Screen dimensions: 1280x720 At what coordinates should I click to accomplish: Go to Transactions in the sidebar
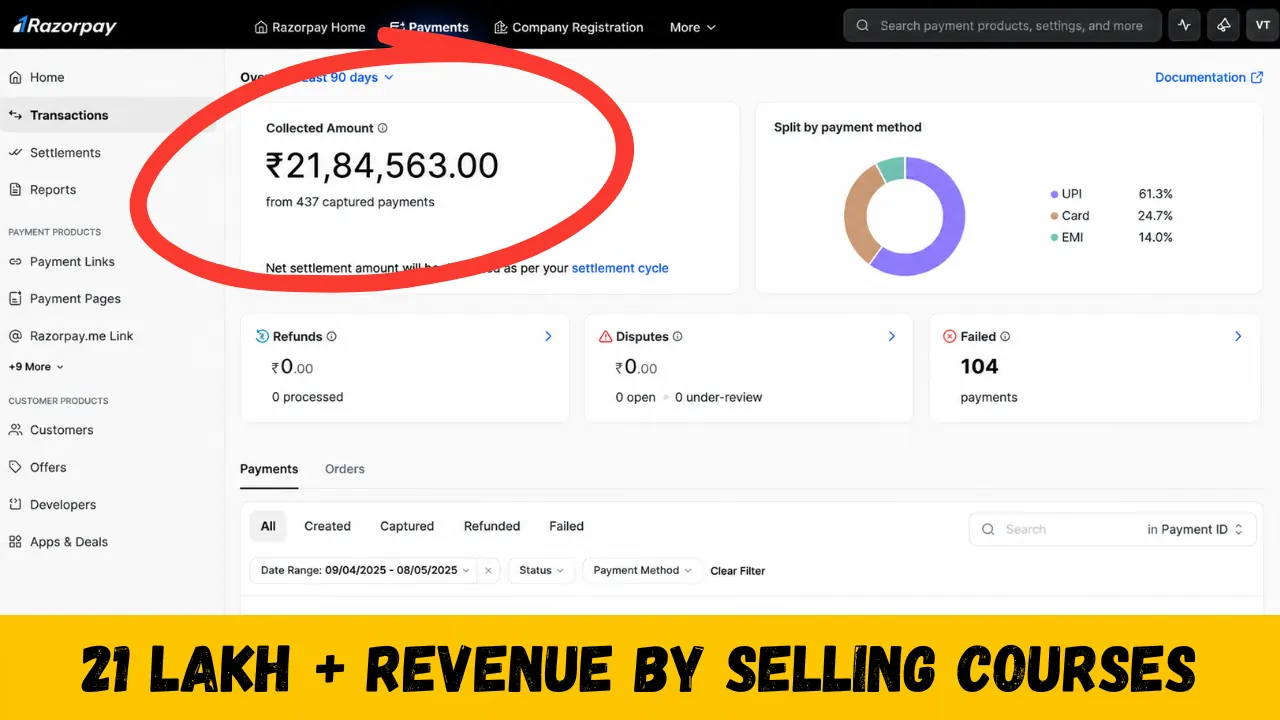point(108,115)
